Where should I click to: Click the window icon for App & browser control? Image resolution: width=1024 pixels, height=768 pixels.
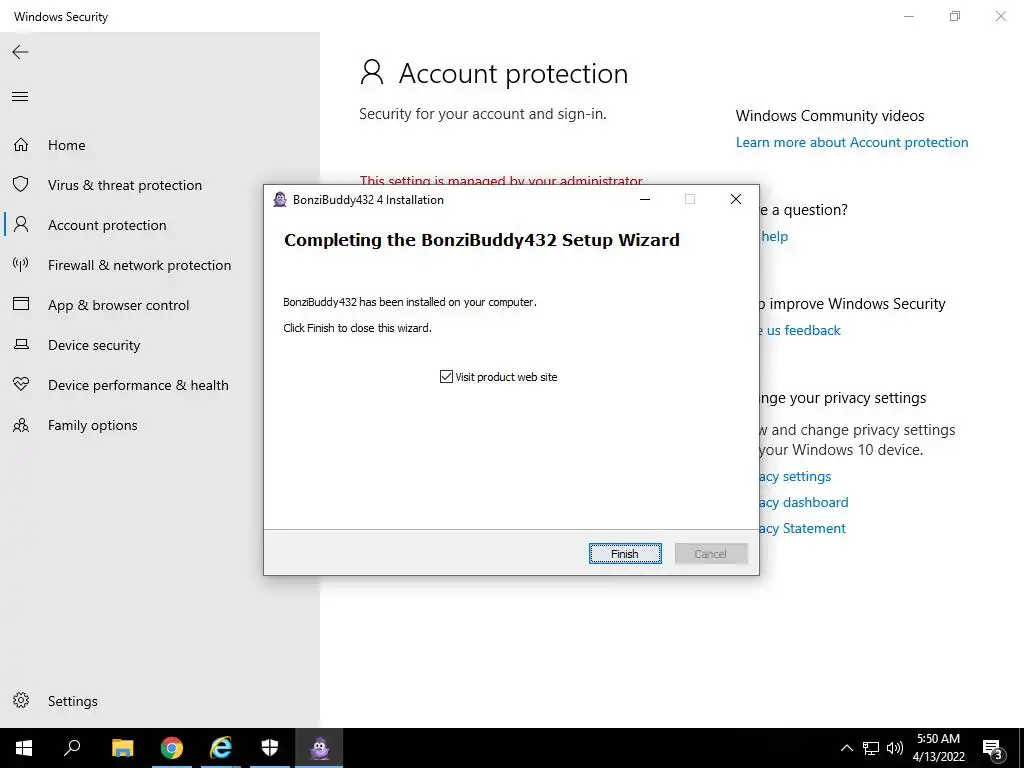[x=21, y=304]
